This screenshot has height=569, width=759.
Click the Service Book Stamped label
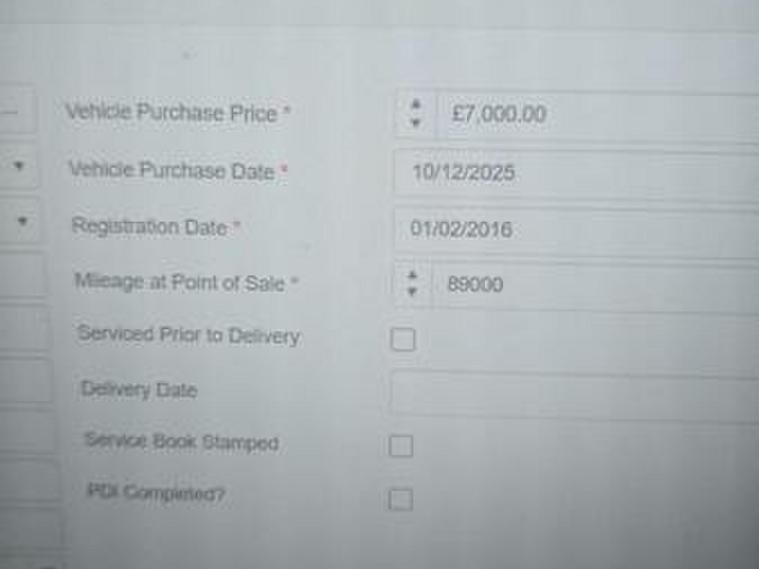coord(181,441)
